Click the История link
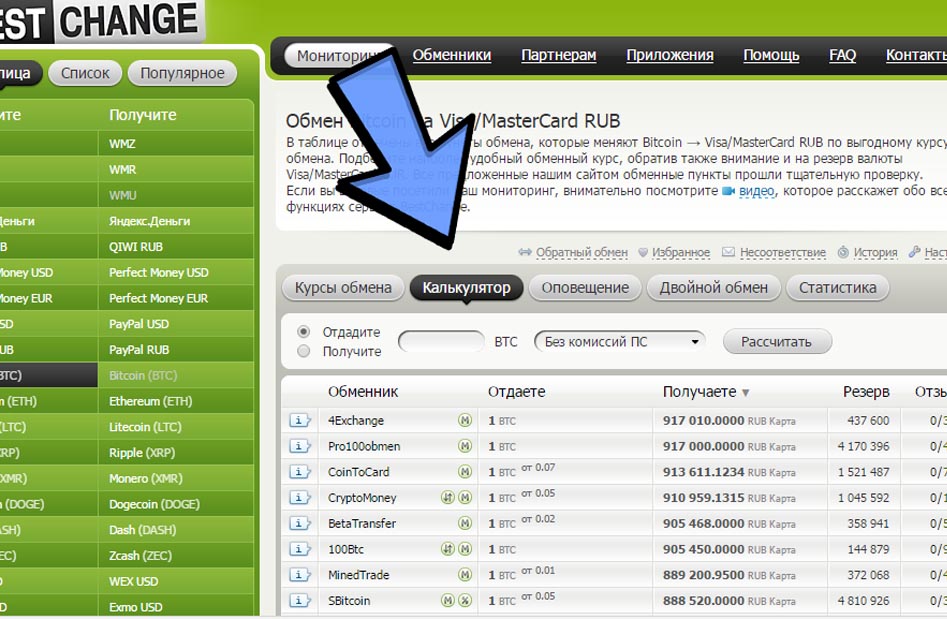The height and width of the screenshot is (619, 947). [x=876, y=252]
